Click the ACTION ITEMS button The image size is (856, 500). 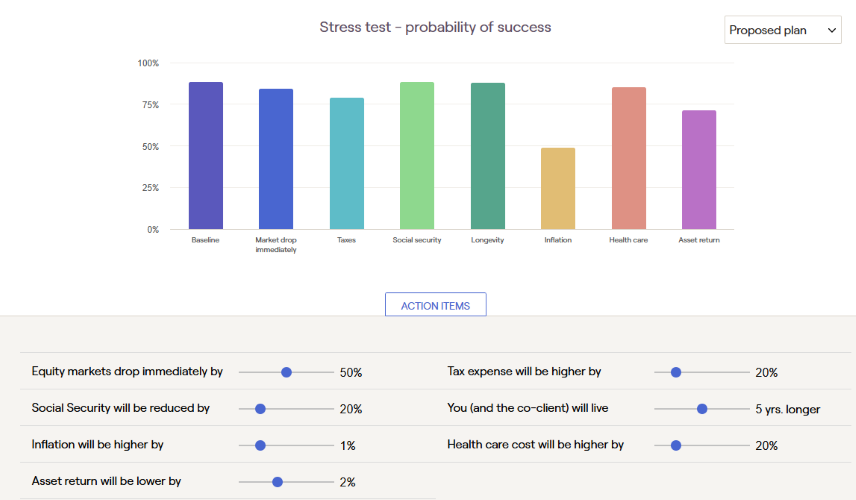coord(436,305)
